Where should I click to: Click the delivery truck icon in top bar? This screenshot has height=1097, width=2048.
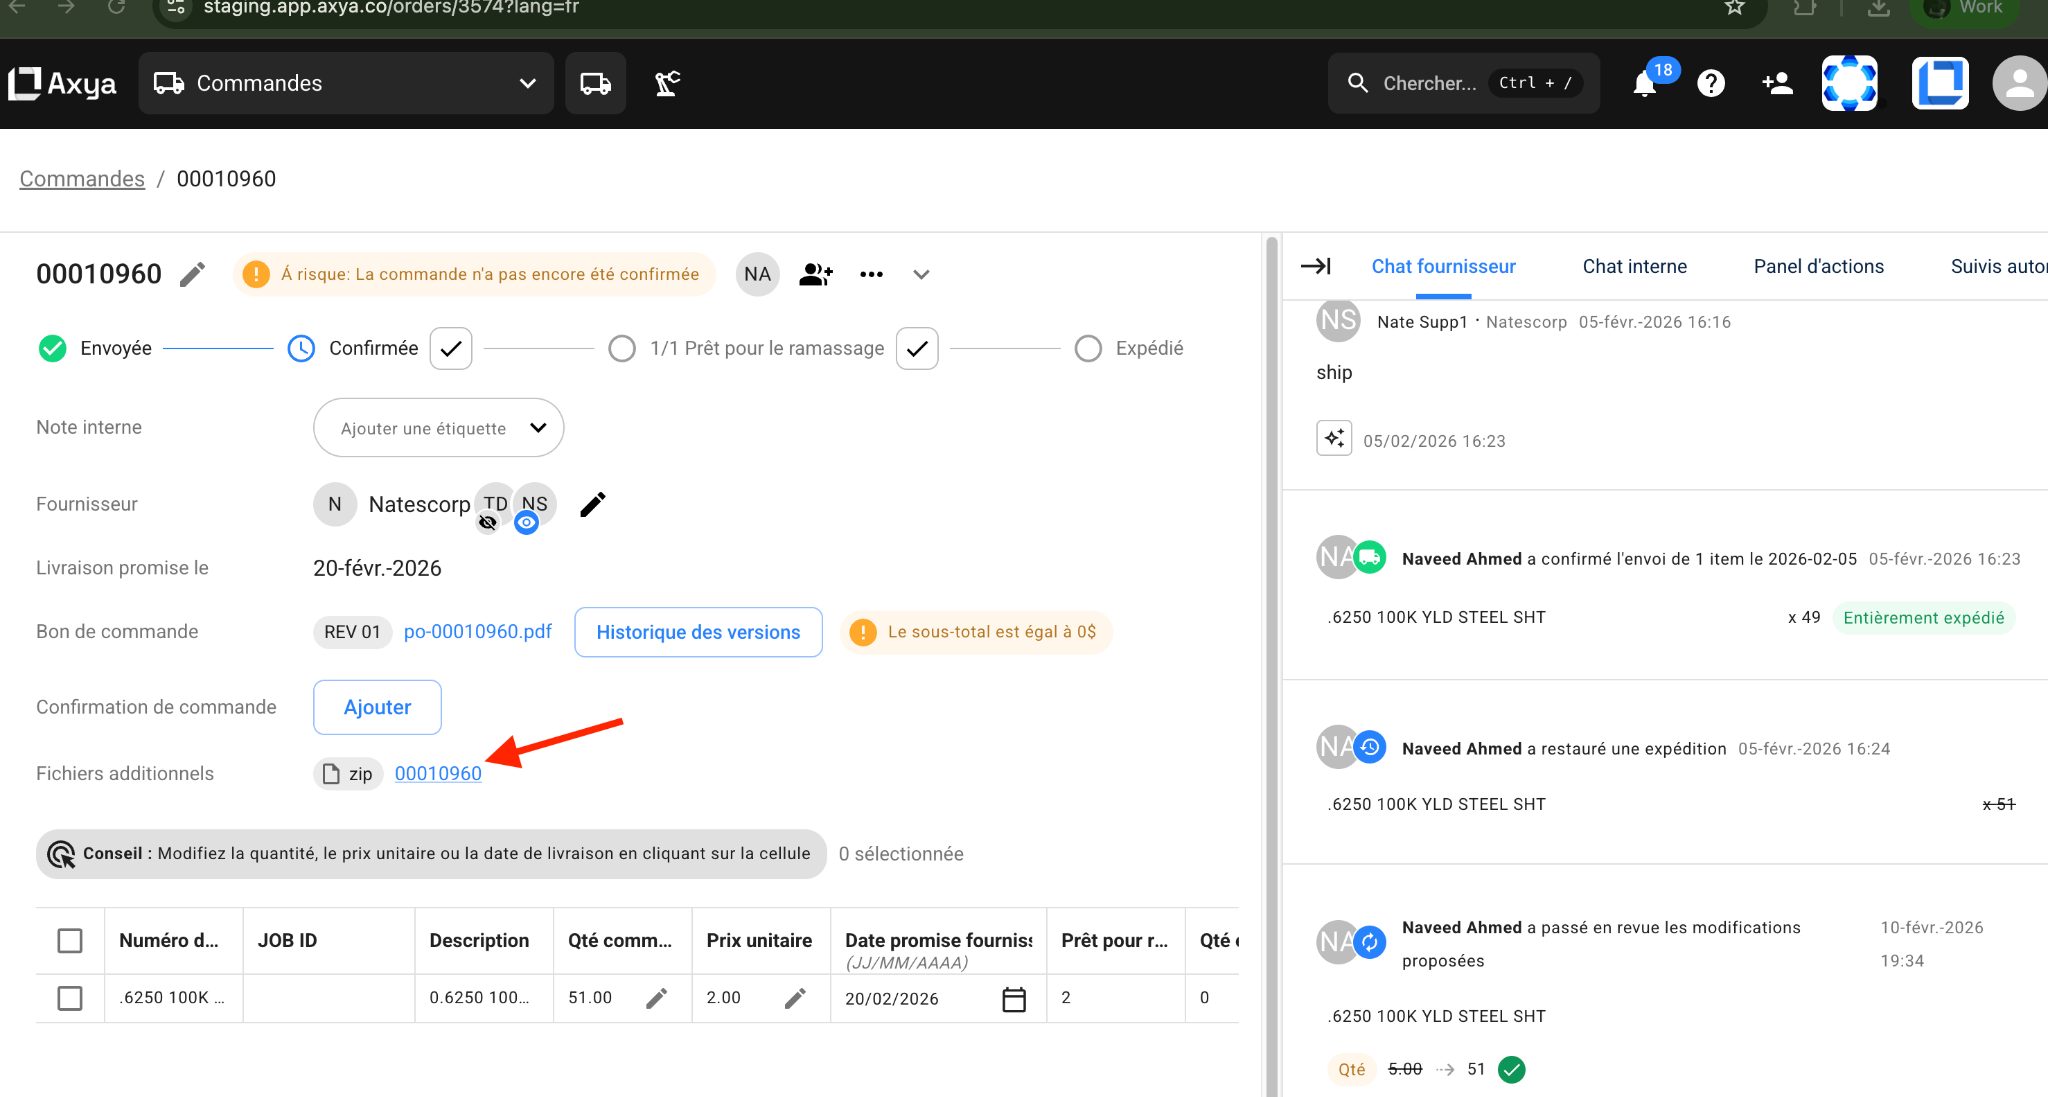point(596,84)
